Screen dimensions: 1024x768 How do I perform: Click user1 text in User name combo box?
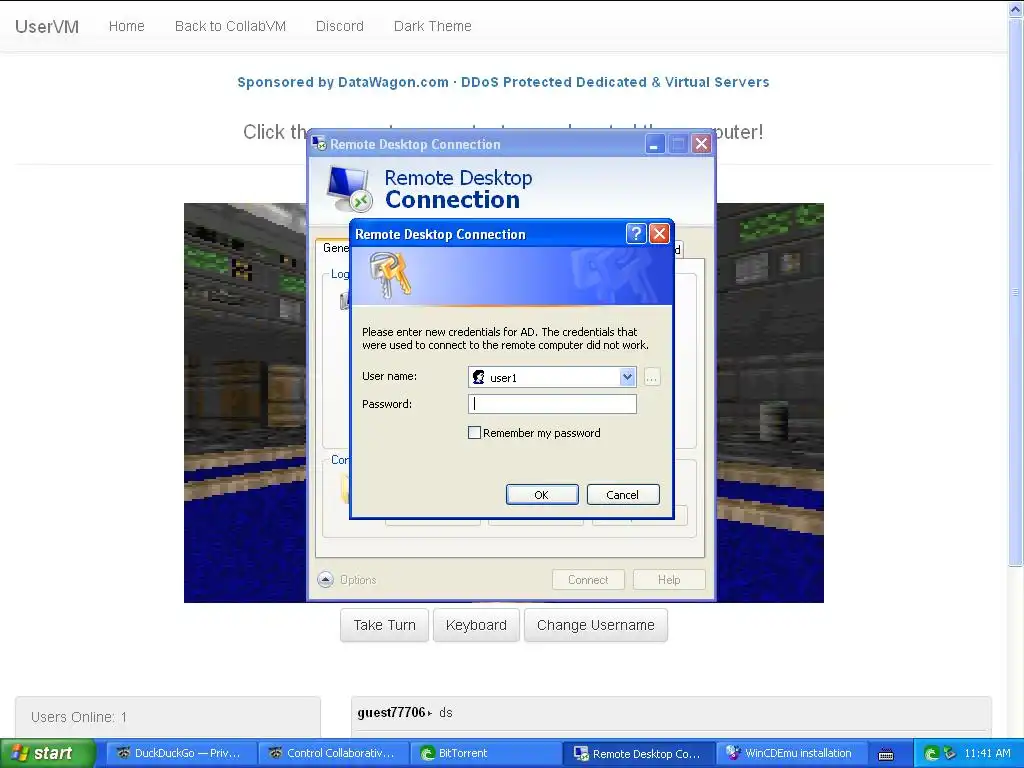[503, 377]
